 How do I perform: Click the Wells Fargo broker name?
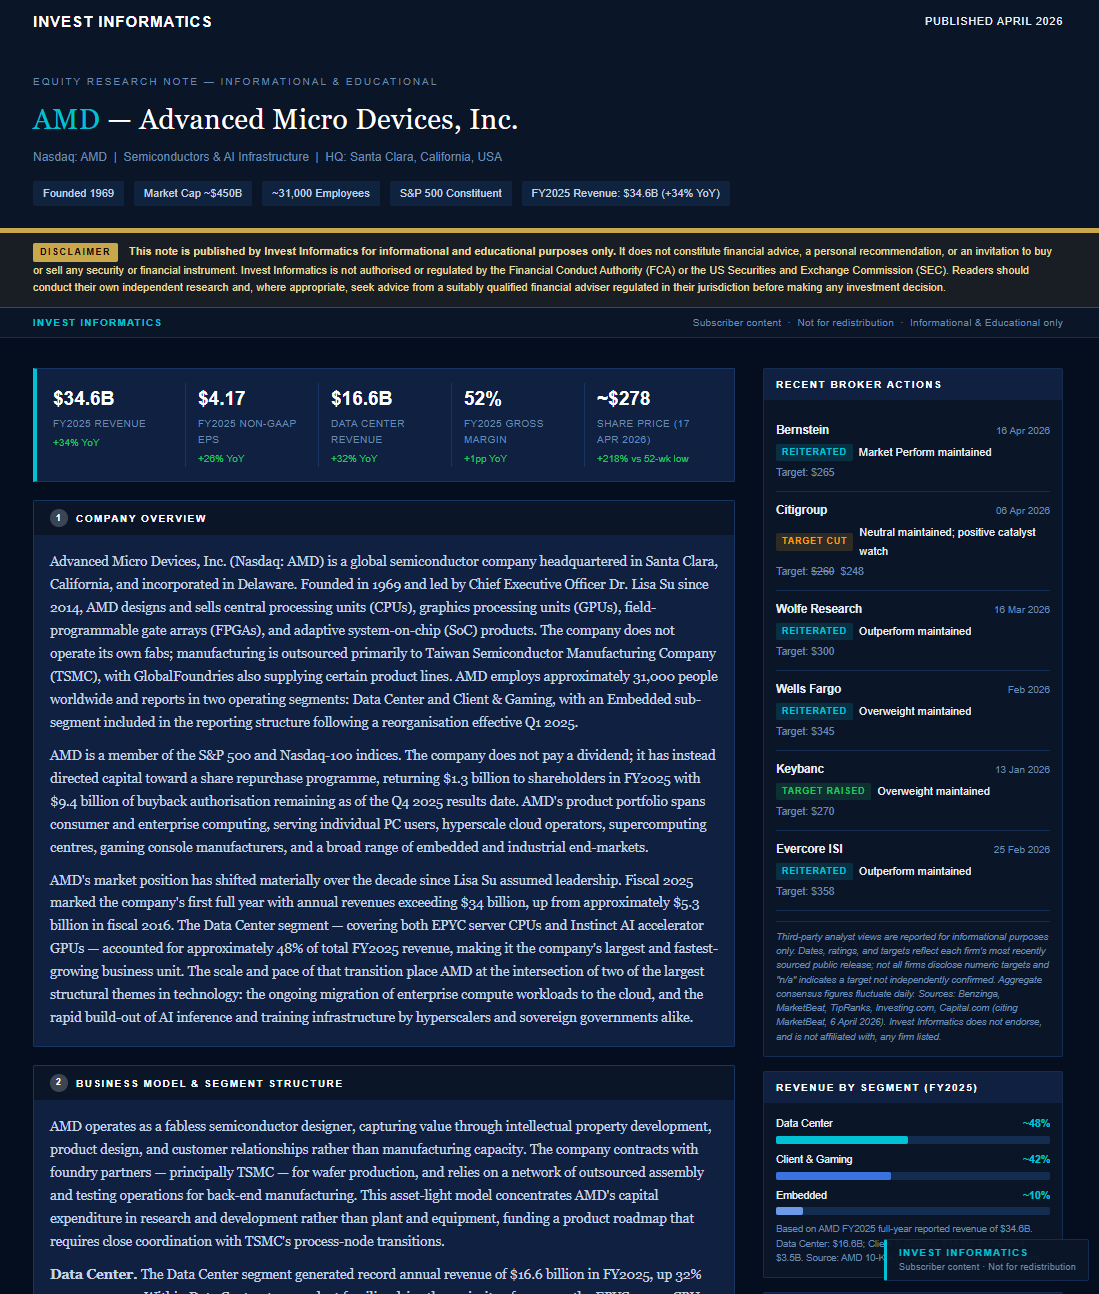(x=808, y=689)
